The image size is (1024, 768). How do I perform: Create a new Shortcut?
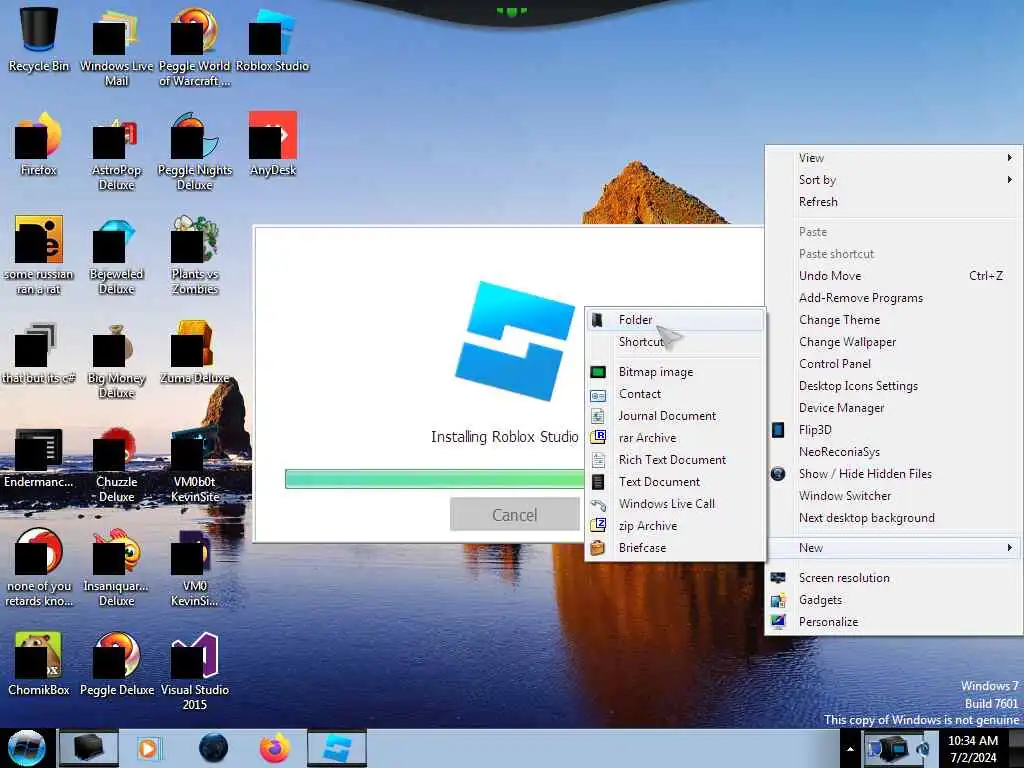pyautogui.click(x=675, y=342)
